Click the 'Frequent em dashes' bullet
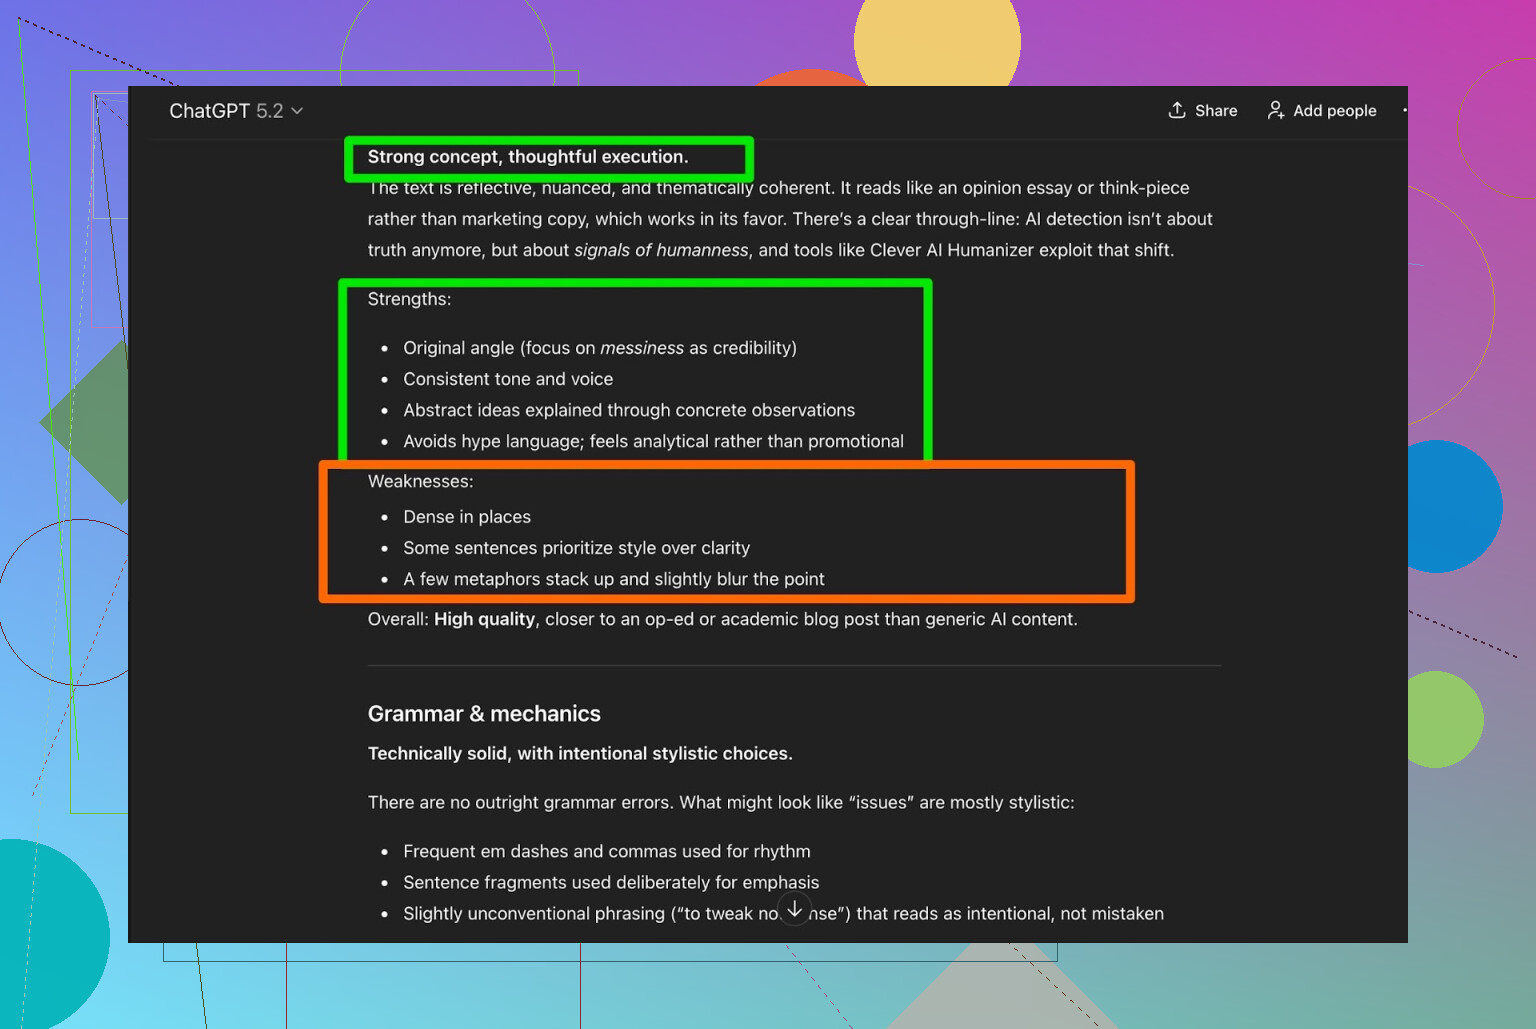1536x1029 pixels. (606, 851)
